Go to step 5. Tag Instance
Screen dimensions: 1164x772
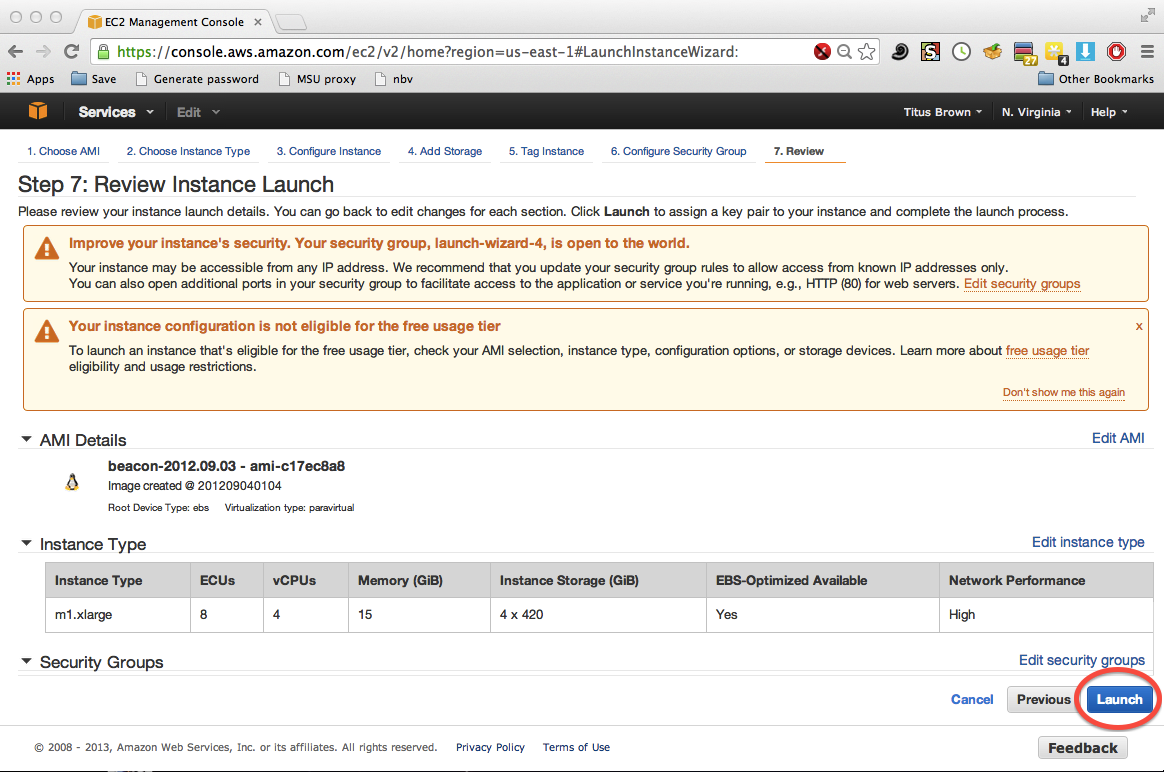[546, 151]
